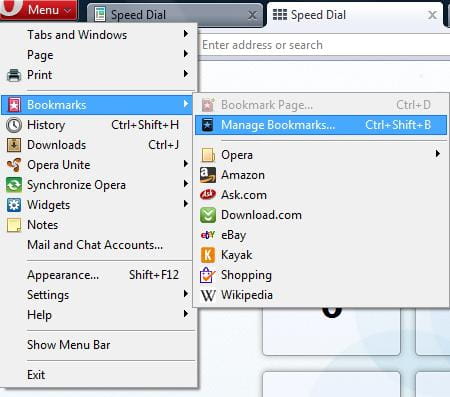This screenshot has width=450, height=397.
Task: Click the Shopping bag favicon
Action: 208,275
